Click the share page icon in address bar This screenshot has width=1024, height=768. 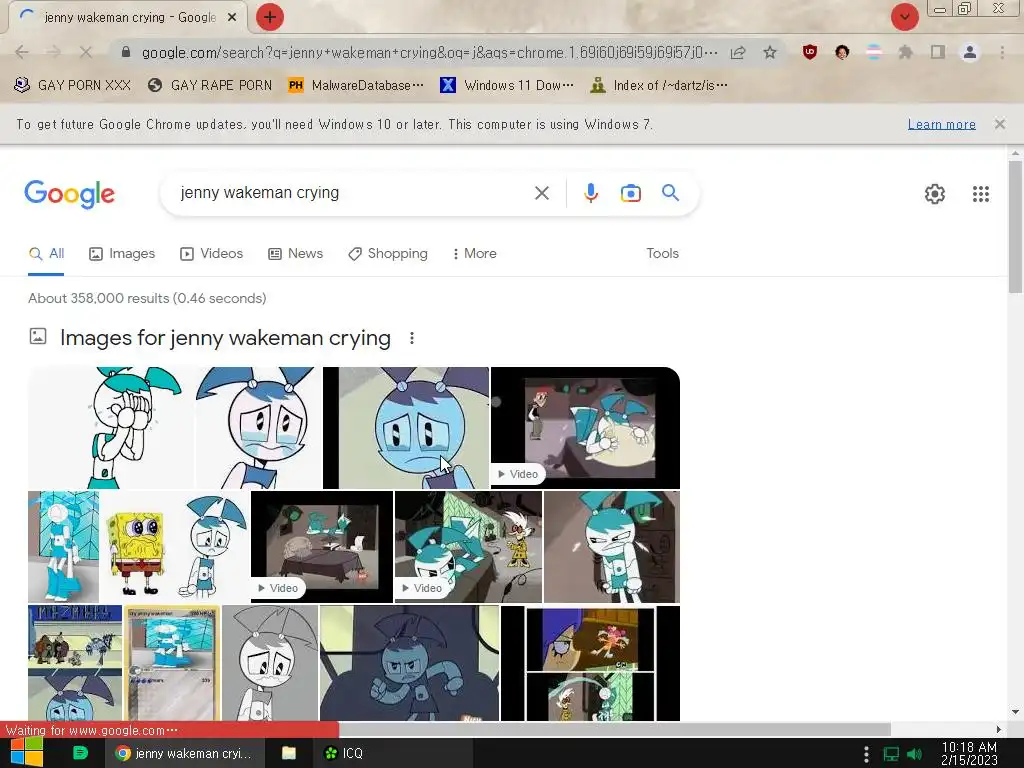[x=739, y=52]
